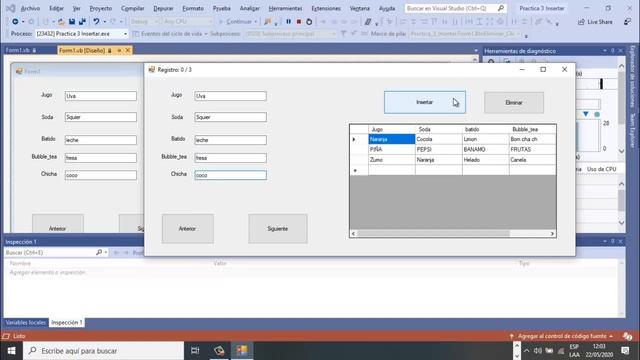Restart debugging with the circular arrow icon
Viewport: 640px width, 360px height.
pyautogui.click(x=309, y=22)
